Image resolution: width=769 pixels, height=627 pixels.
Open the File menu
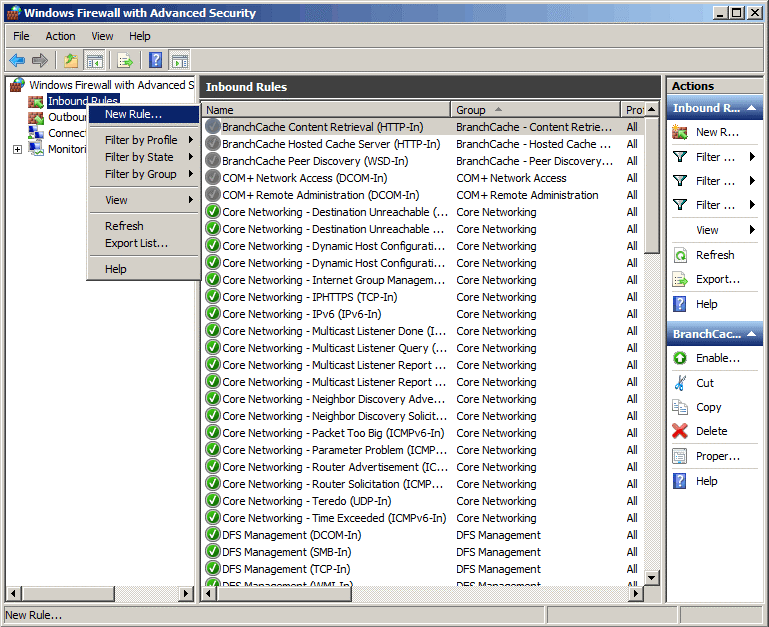coord(21,36)
